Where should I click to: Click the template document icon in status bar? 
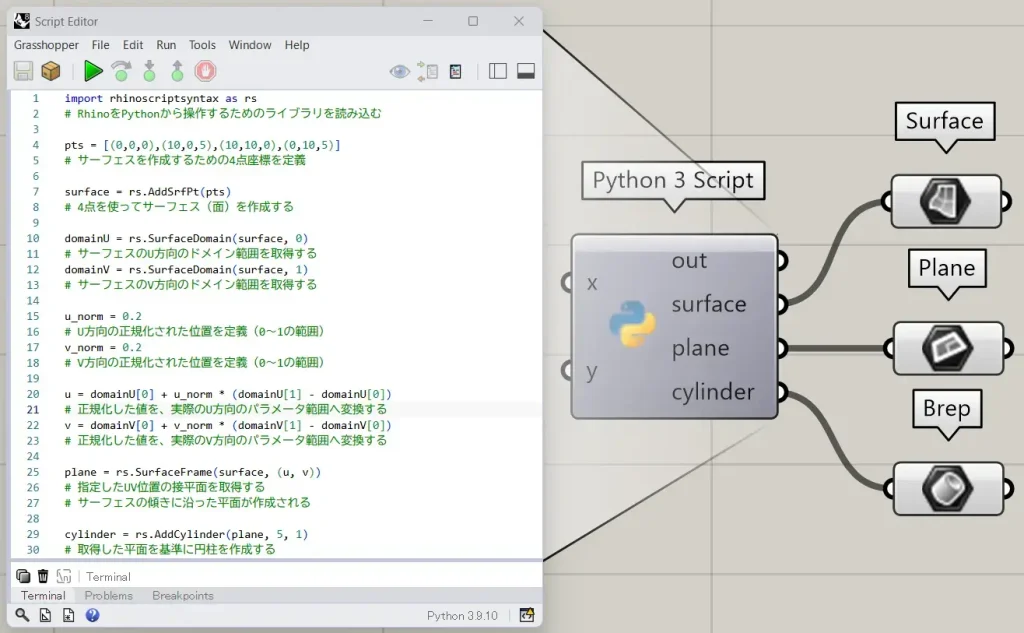45,615
